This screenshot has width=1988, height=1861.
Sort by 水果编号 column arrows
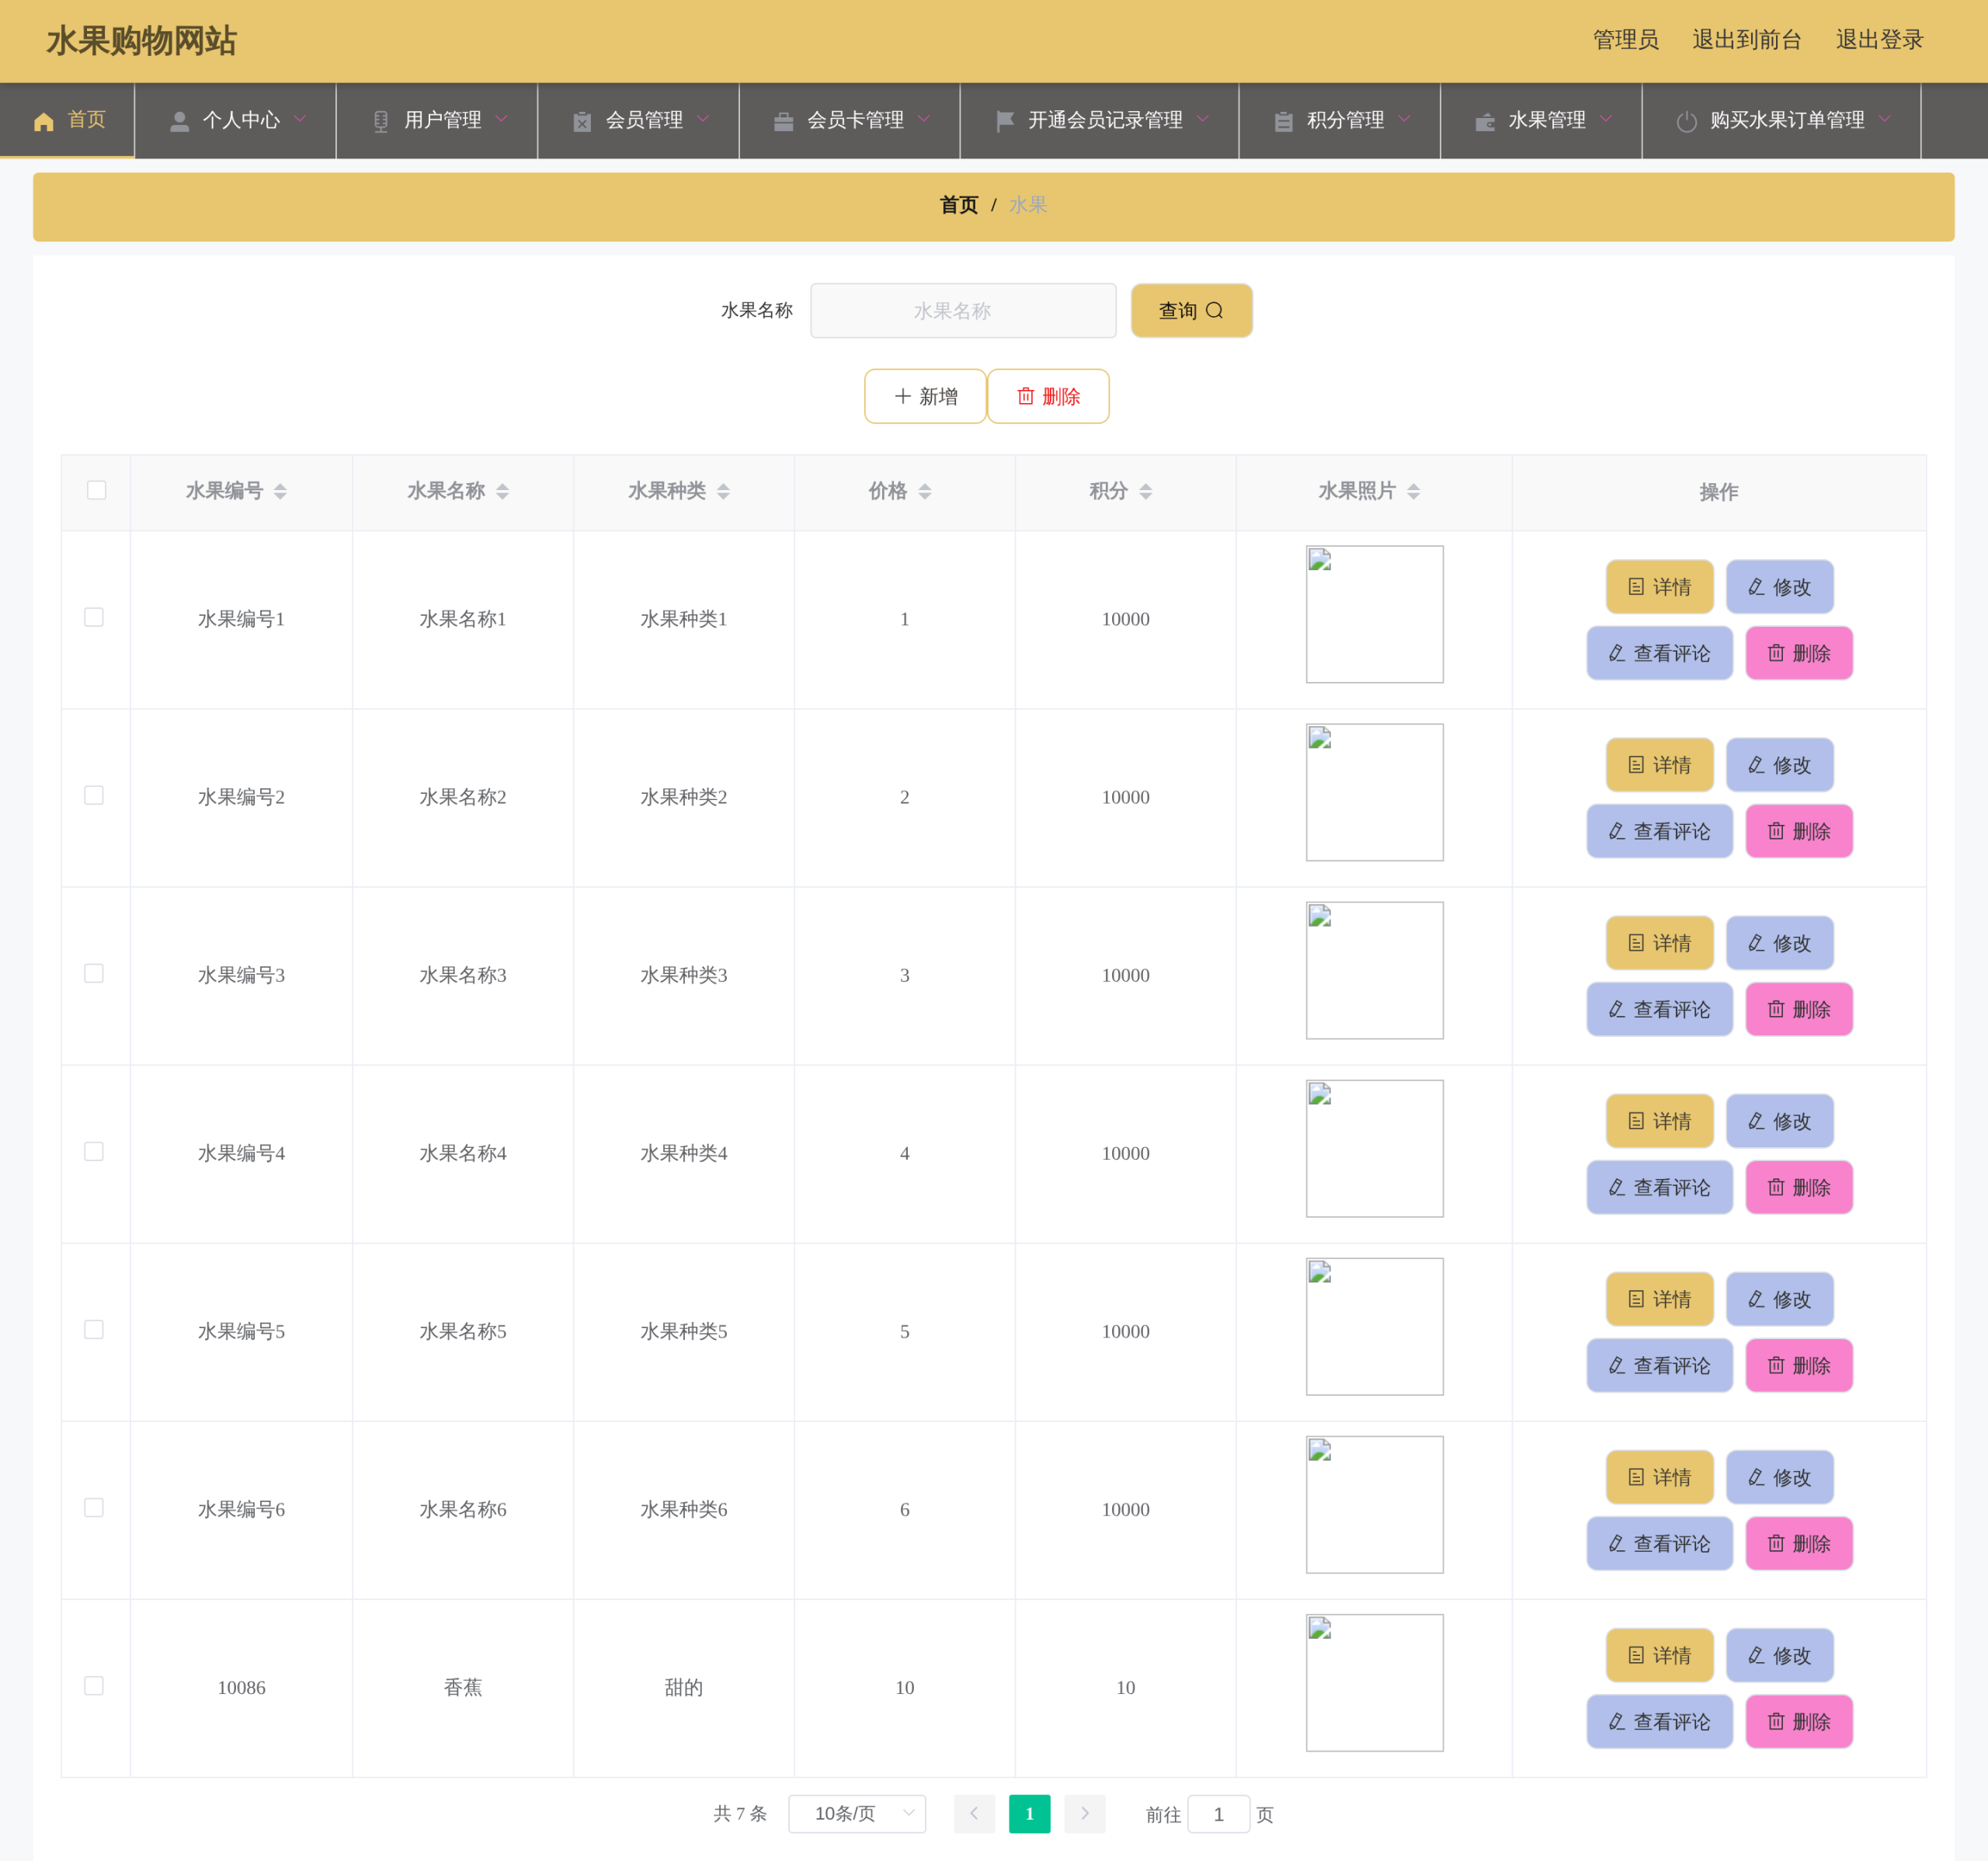pos(280,491)
